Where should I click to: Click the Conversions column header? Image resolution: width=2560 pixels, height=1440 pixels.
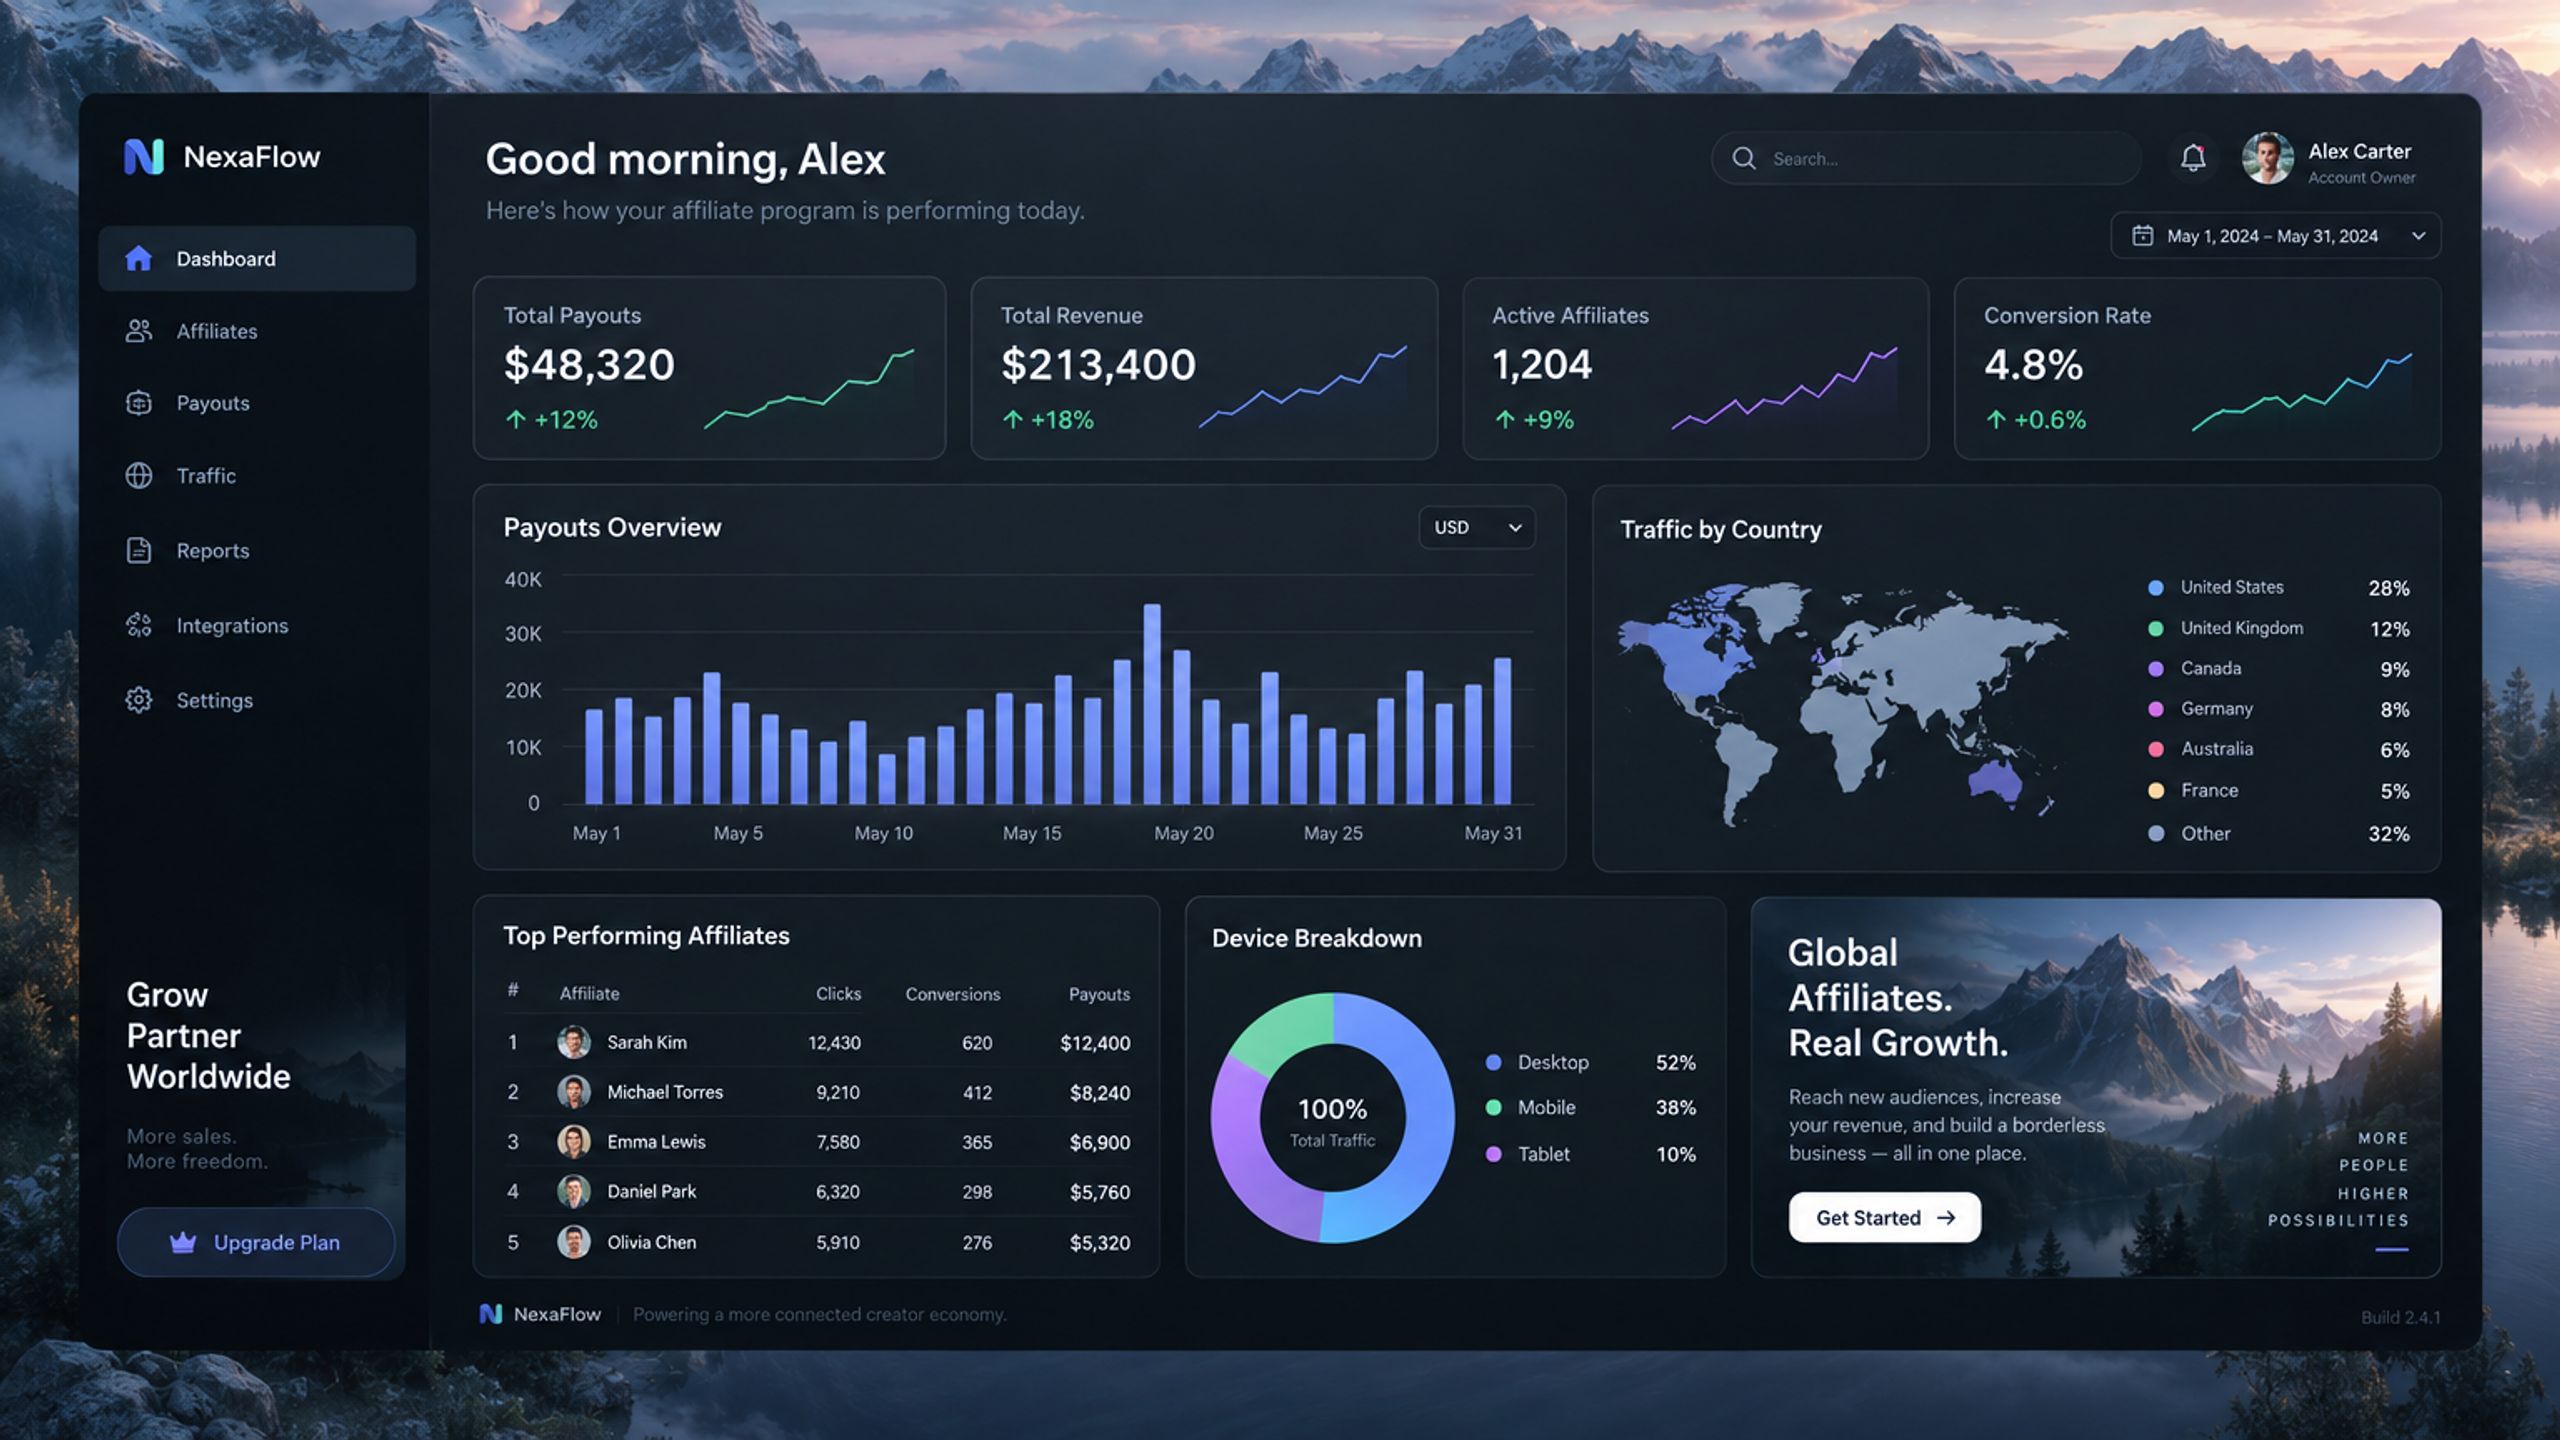953,993
